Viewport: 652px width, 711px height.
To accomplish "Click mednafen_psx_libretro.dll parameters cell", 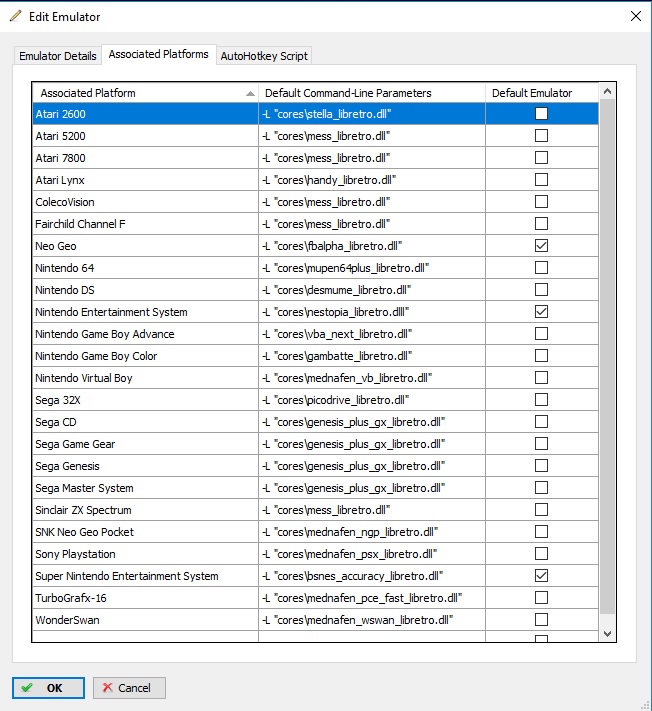I will [x=372, y=554].
